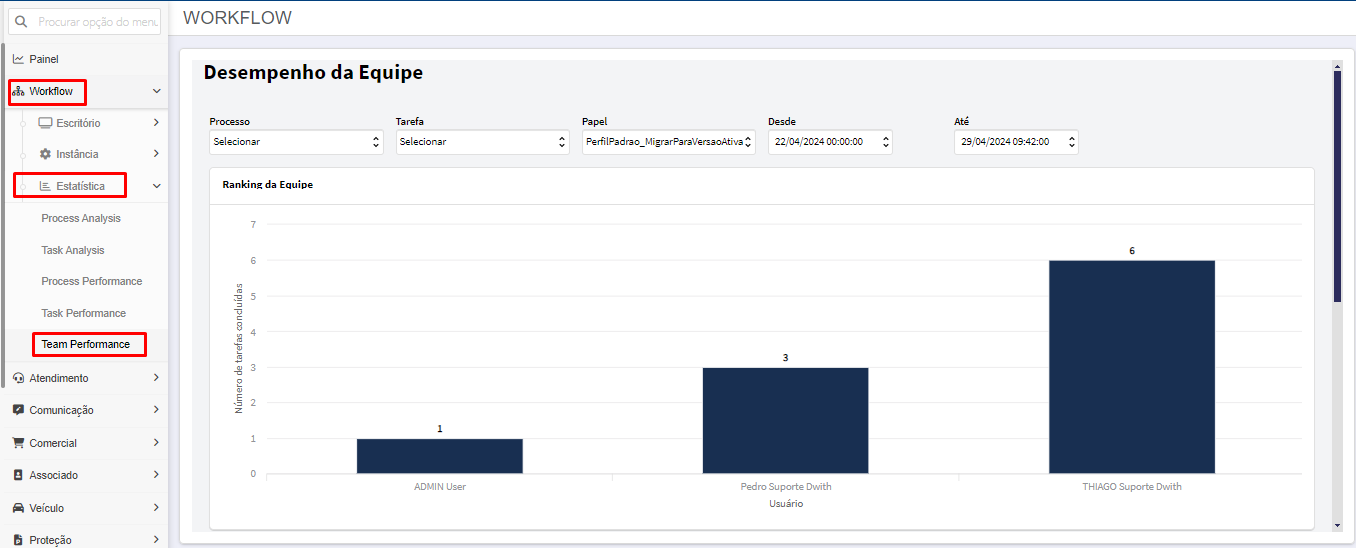Click the THIAGO Suporte Dwith bar
1356x548 pixels.
[1132, 367]
